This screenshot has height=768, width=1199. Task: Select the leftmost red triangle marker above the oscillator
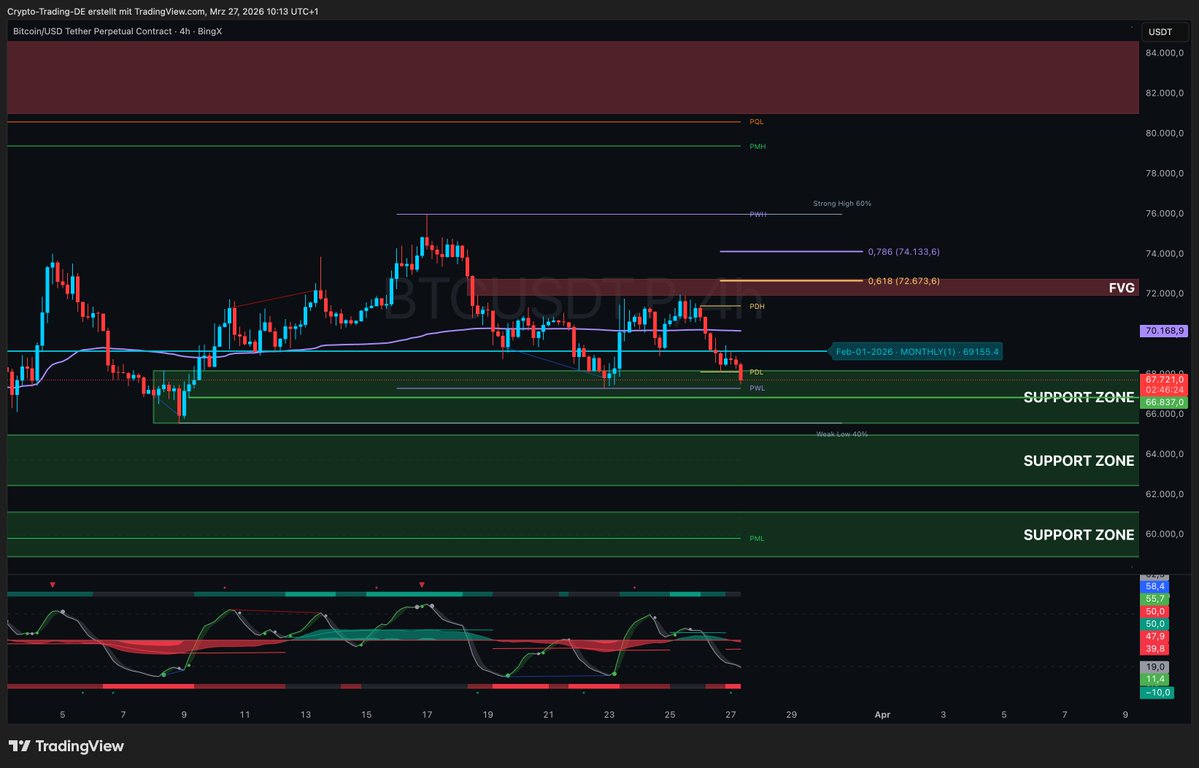[53, 583]
